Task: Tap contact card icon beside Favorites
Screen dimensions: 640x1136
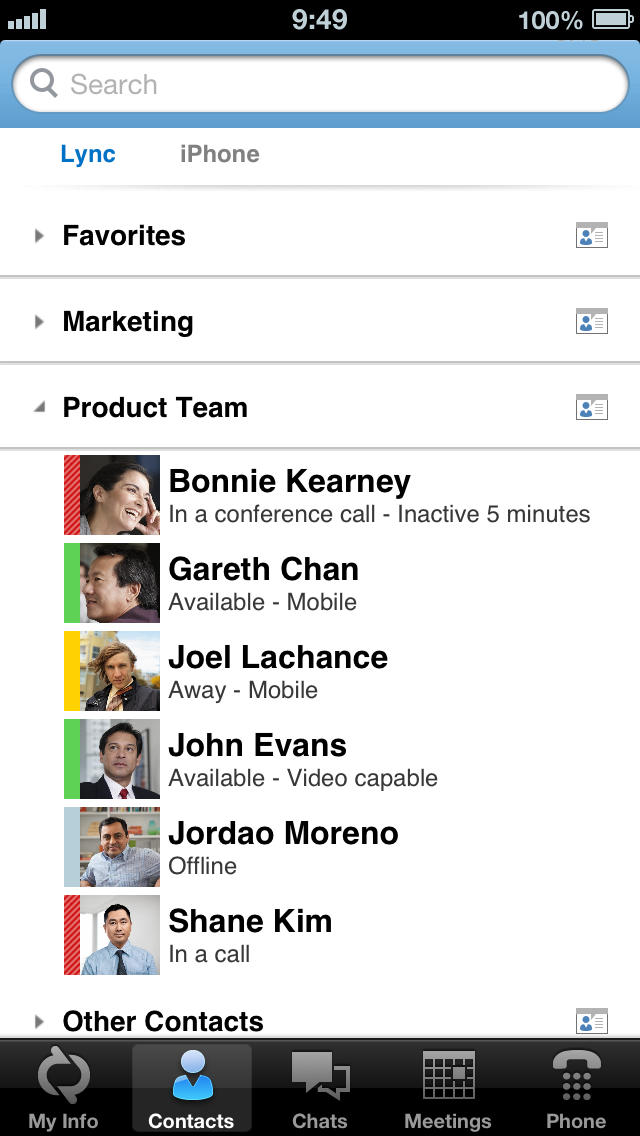Action: click(592, 236)
